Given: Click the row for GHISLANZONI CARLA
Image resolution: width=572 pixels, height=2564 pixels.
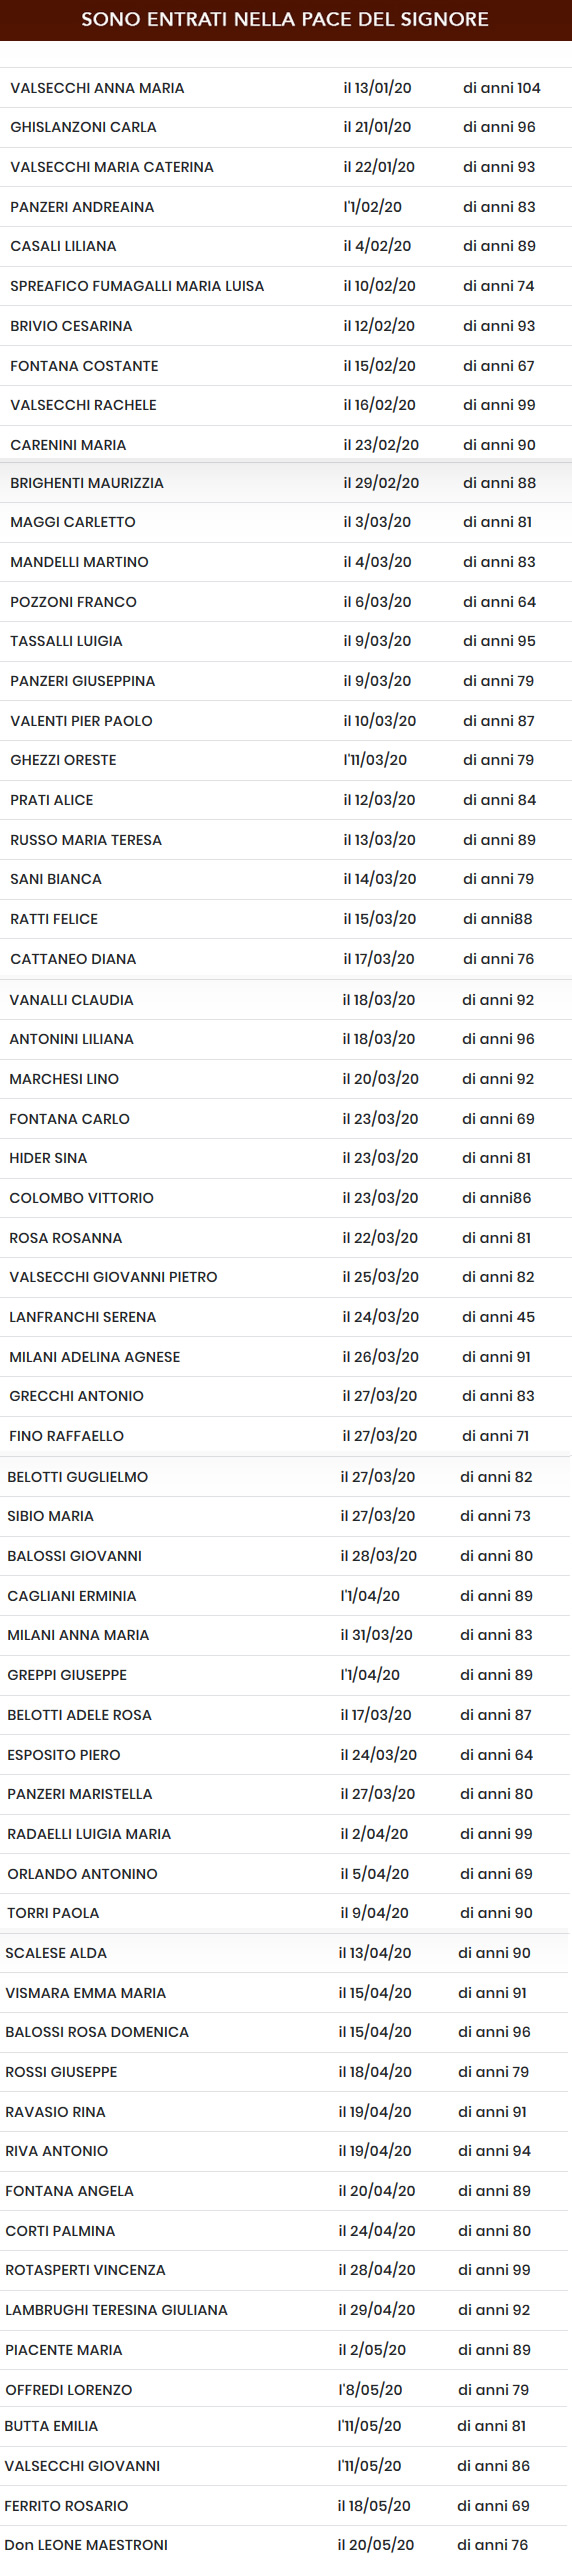Looking at the screenshot, I should (286, 127).
